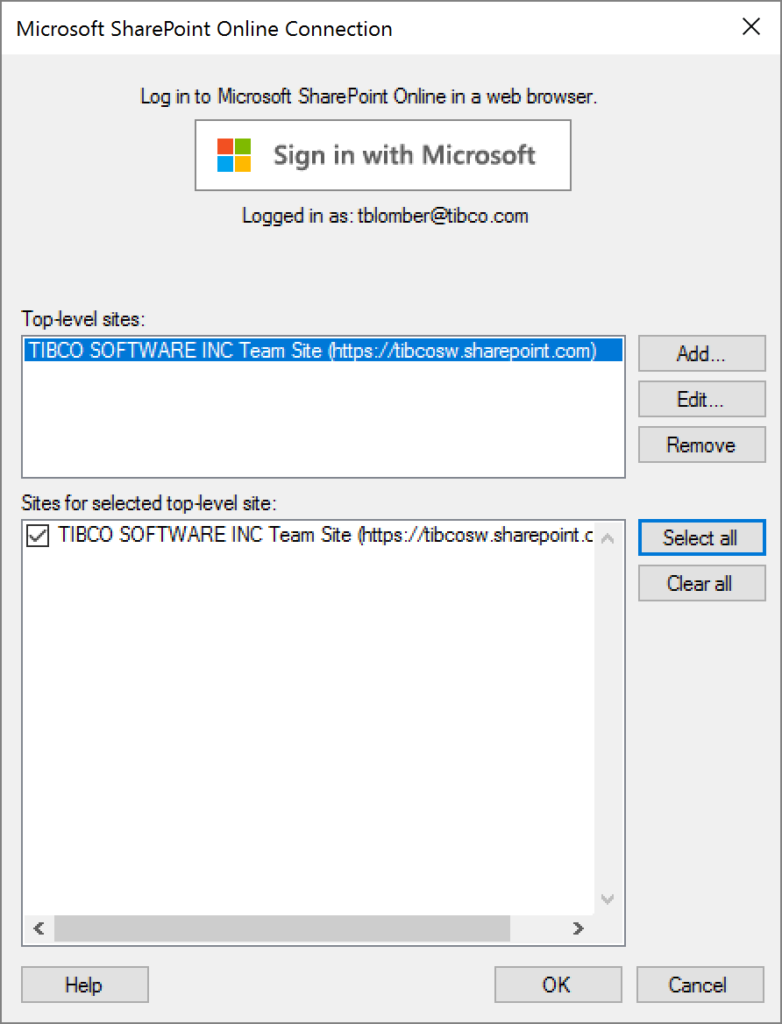The height and width of the screenshot is (1024, 782).
Task: Click Sign in with Microsoft button
Action: (x=383, y=155)
